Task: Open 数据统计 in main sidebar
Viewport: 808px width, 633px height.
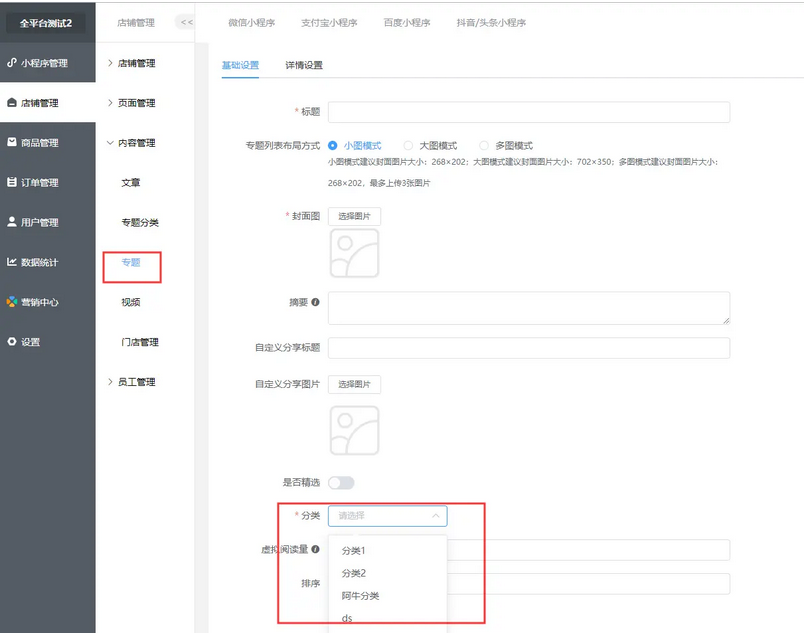Action: pos(48,262)
